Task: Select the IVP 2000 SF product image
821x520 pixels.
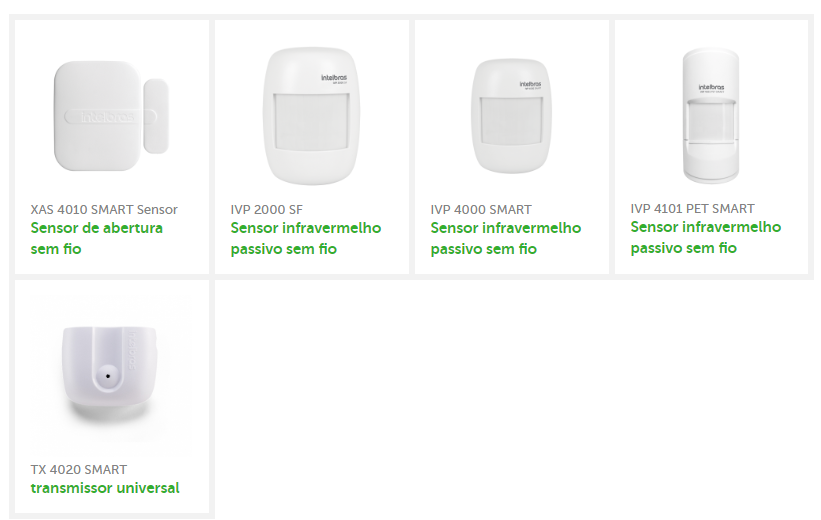Action: [x=312, y=116]
